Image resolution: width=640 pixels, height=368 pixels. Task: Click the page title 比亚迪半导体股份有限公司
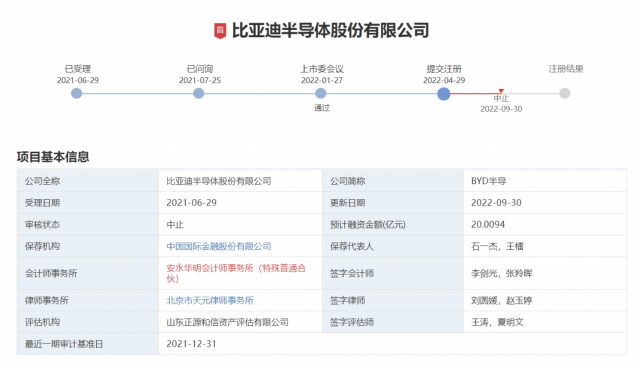coord(331,31)
